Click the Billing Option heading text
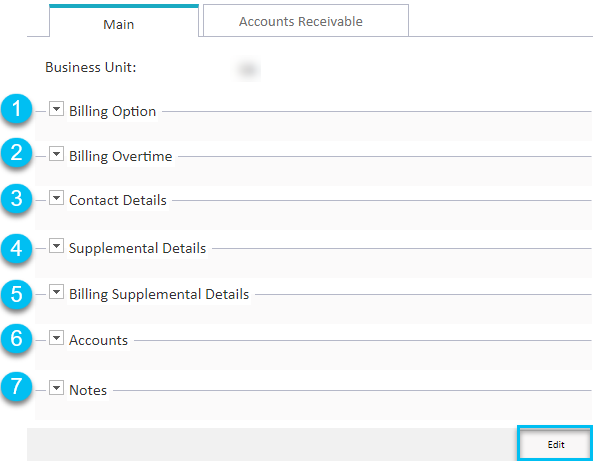 coord(112,112)
